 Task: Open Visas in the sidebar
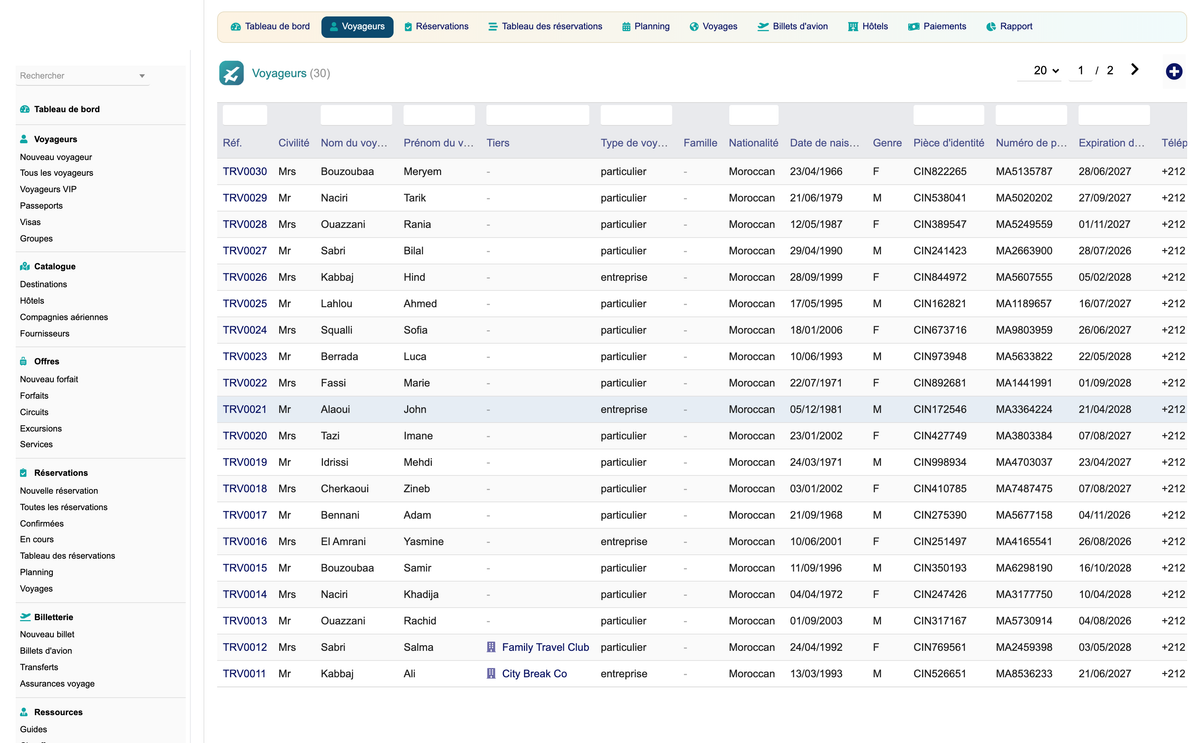[x=30, y=222]
